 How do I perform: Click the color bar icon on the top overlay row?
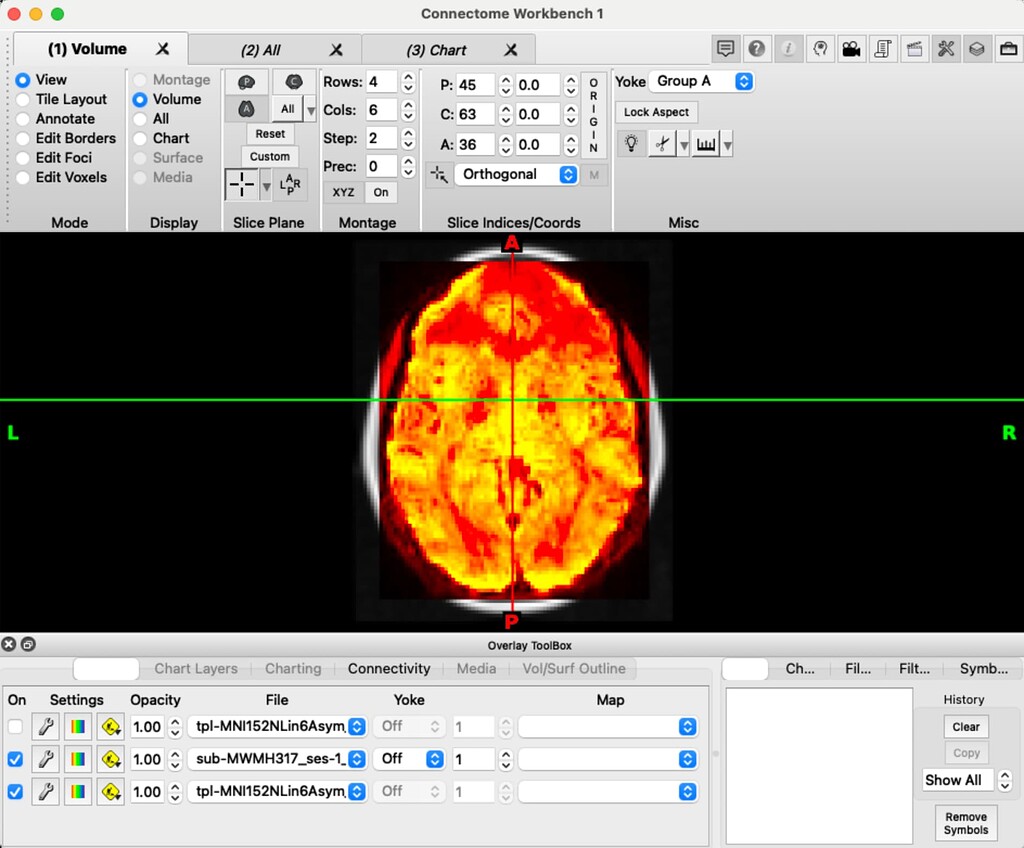pyautogui.click(x=77, y=726)
